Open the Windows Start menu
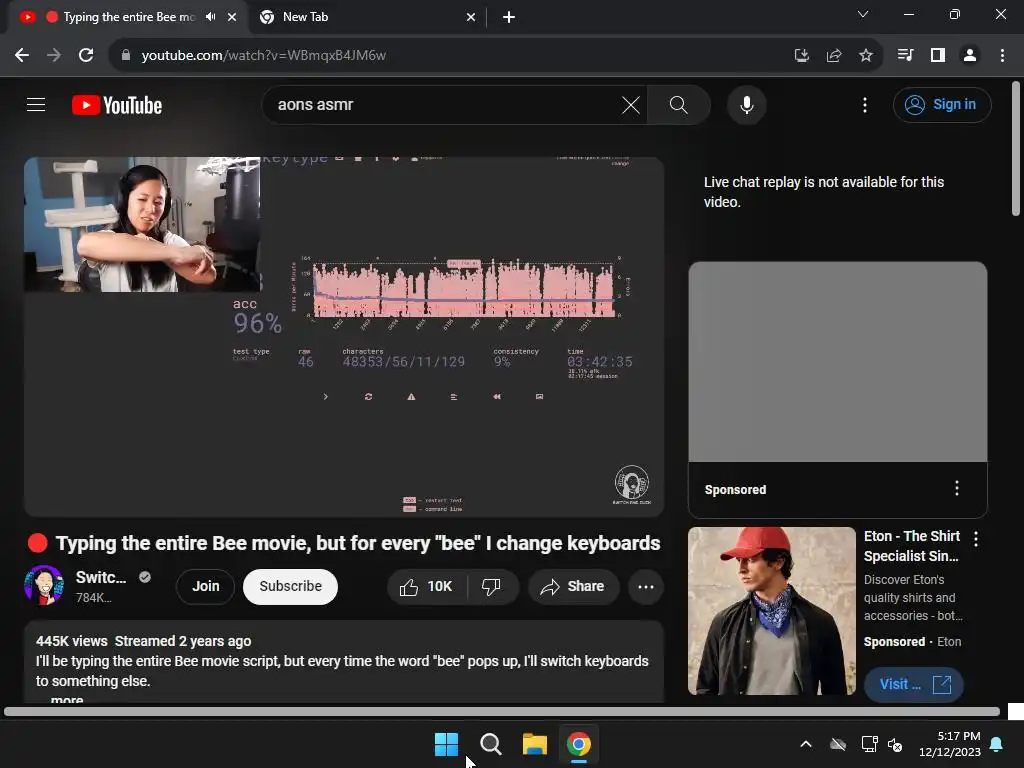 [x=447, y=744]
